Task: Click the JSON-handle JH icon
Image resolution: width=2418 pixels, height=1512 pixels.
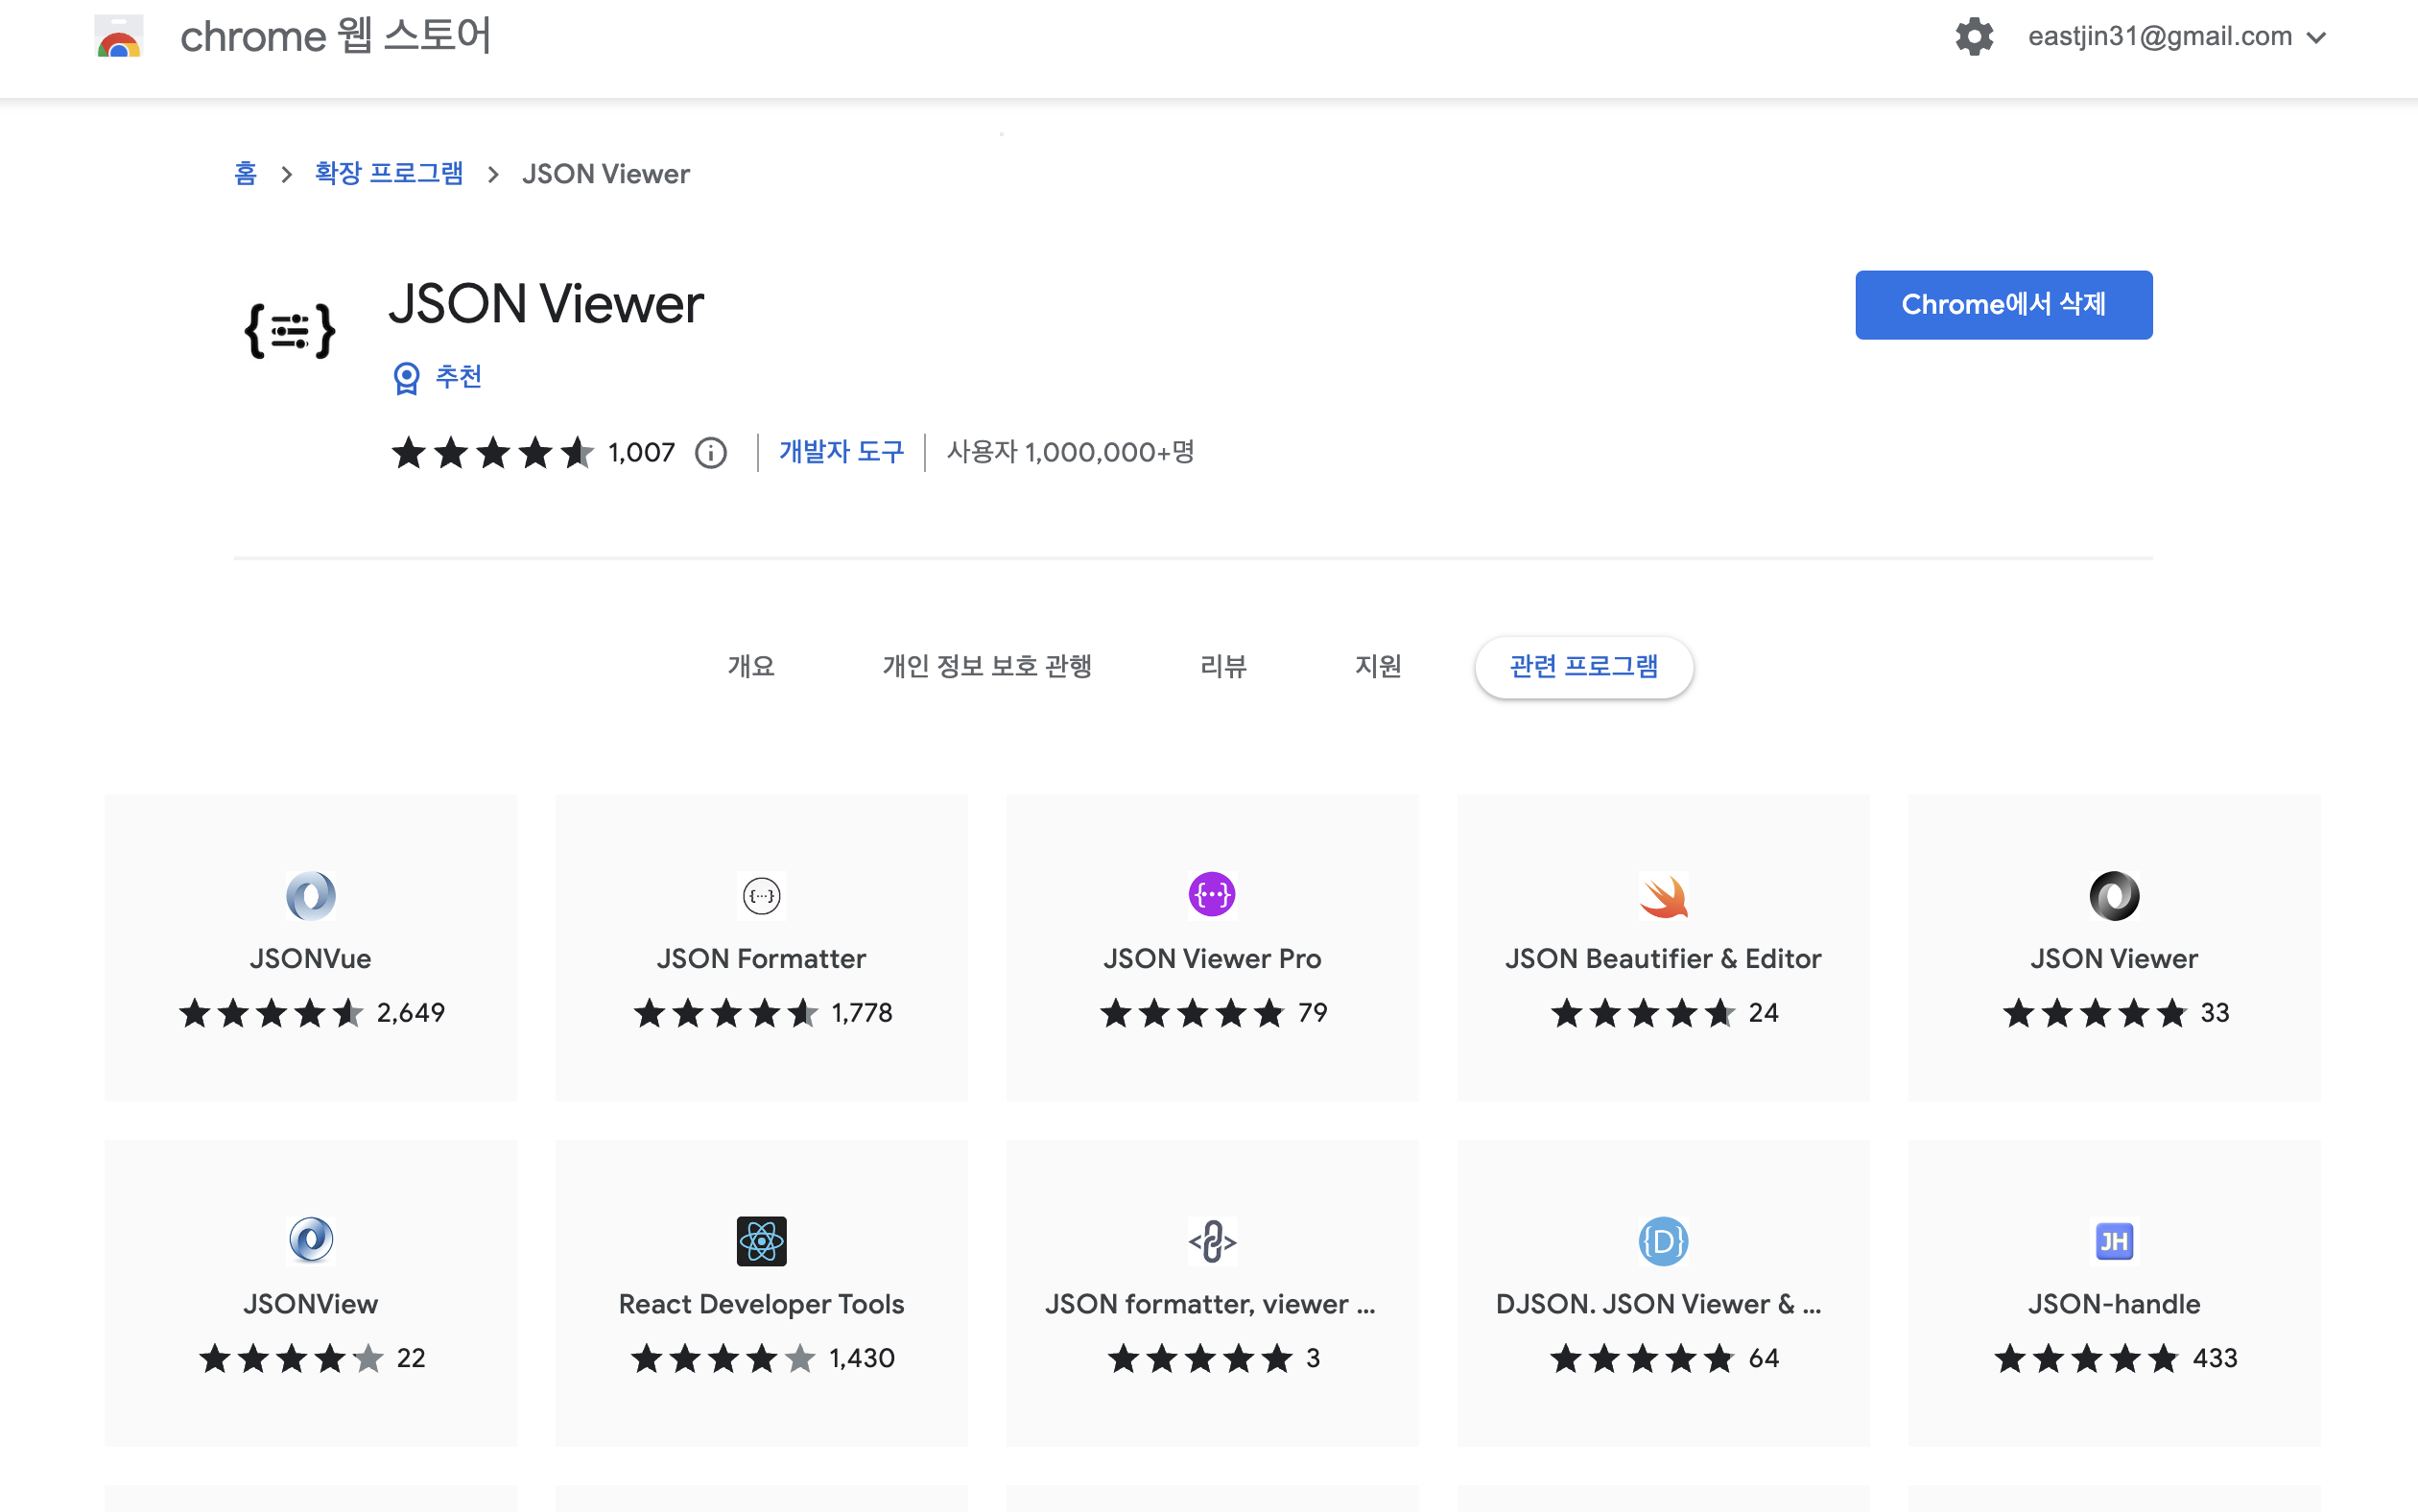Action: [2114, 1241]
